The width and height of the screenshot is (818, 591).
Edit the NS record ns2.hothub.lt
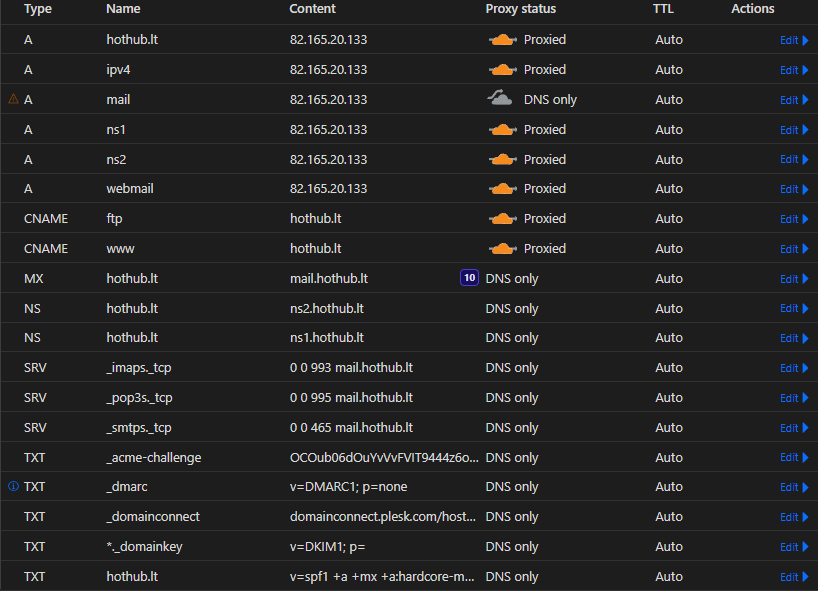(794, 308)
